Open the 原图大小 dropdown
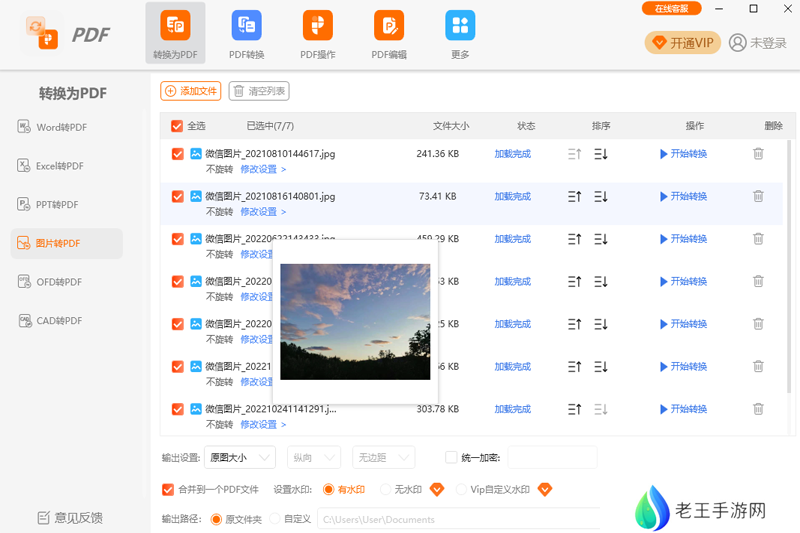The image size is (800, 533). tap(240, 458)
